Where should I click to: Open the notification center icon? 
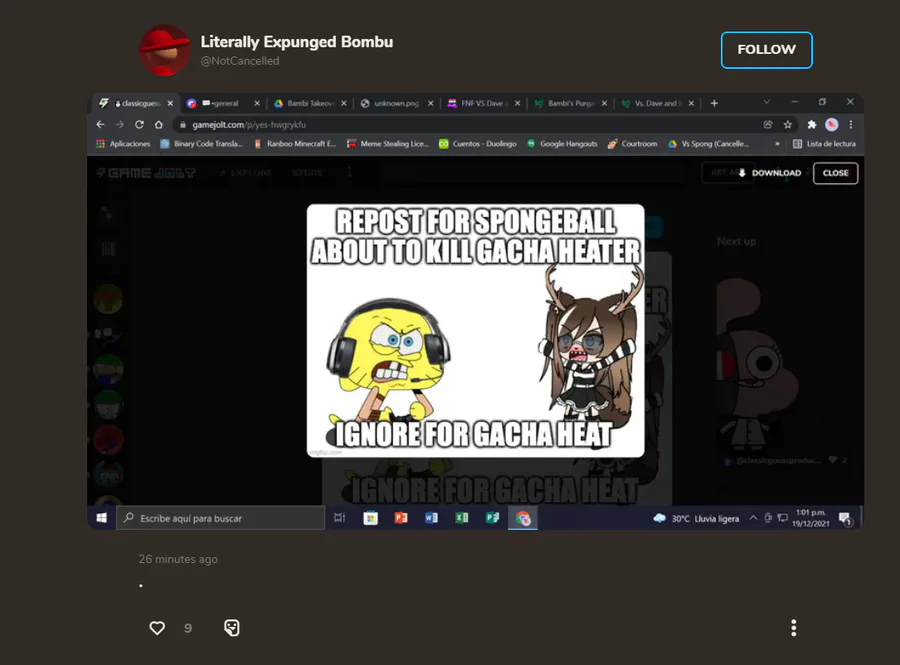(x=845, y=519)
